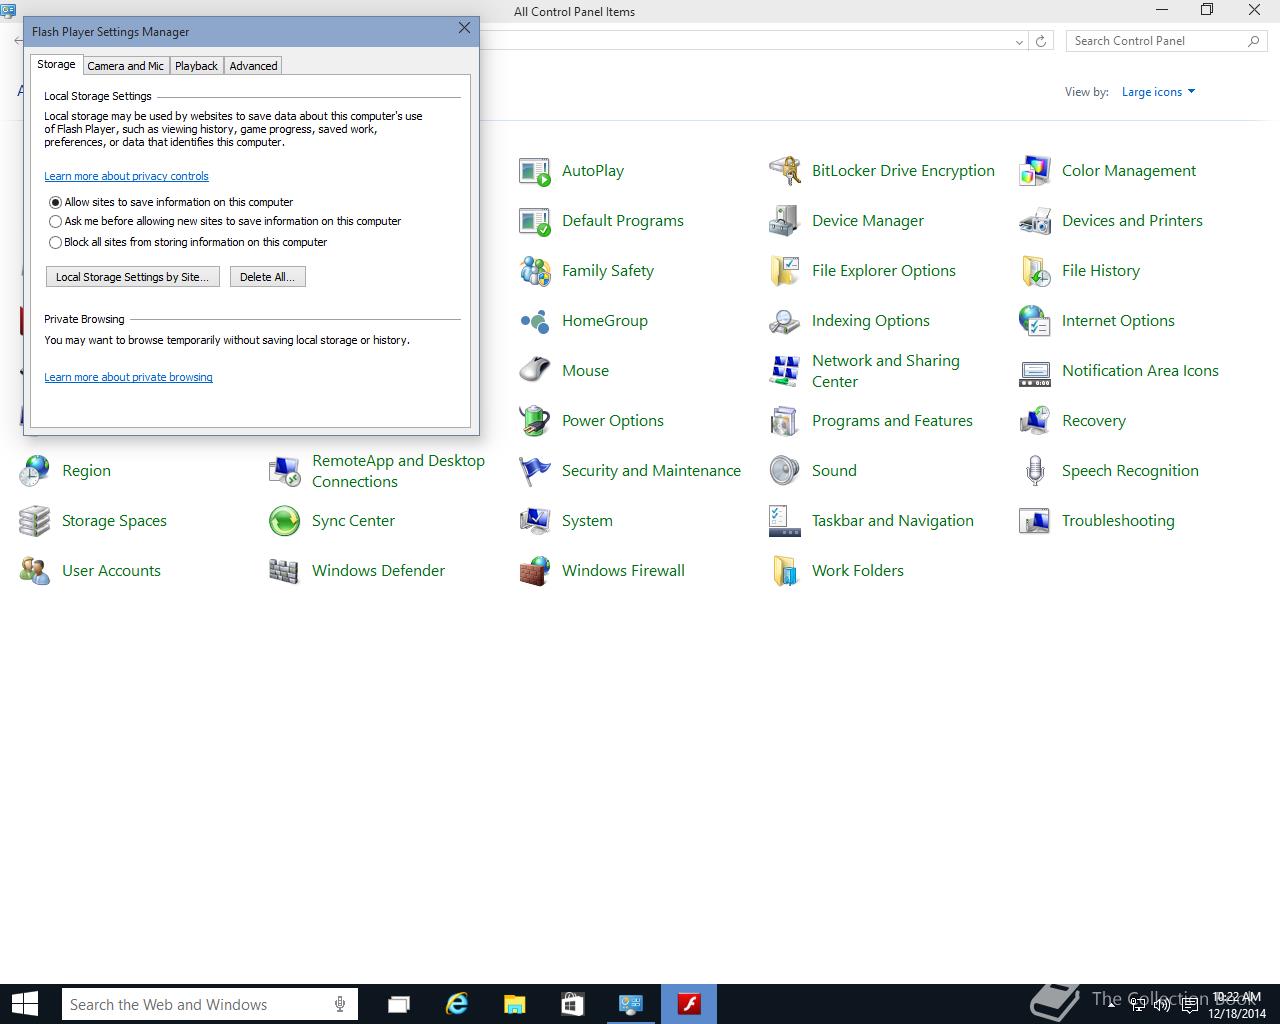The width and height of the screenshot is (1280, 1024).
Task: Open the Internet Options icon
Action: (x=1035, y=321)
